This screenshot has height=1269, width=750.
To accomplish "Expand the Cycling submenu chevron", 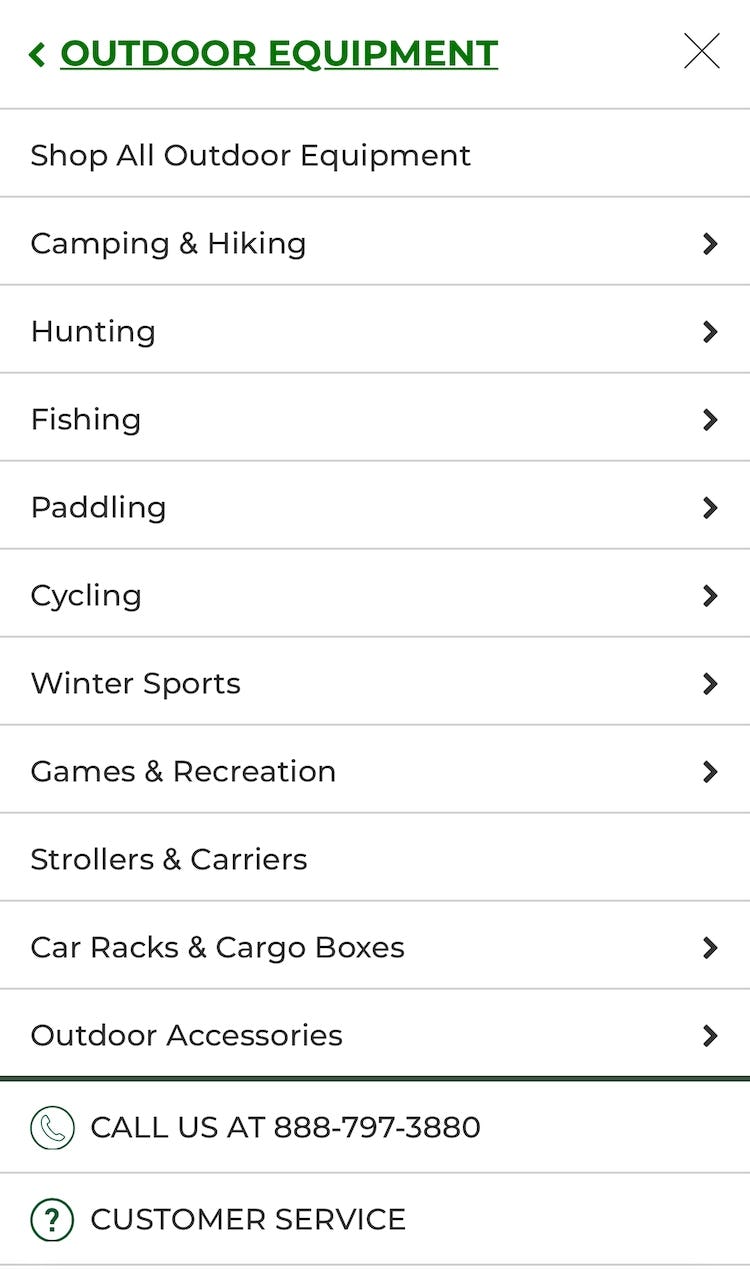I will tap(710, 596).
